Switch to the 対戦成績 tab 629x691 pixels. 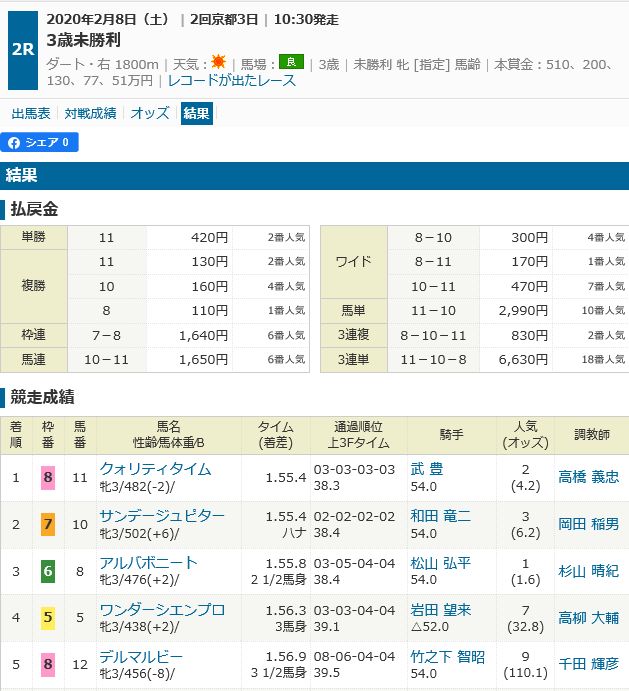(x=90, y=113)
